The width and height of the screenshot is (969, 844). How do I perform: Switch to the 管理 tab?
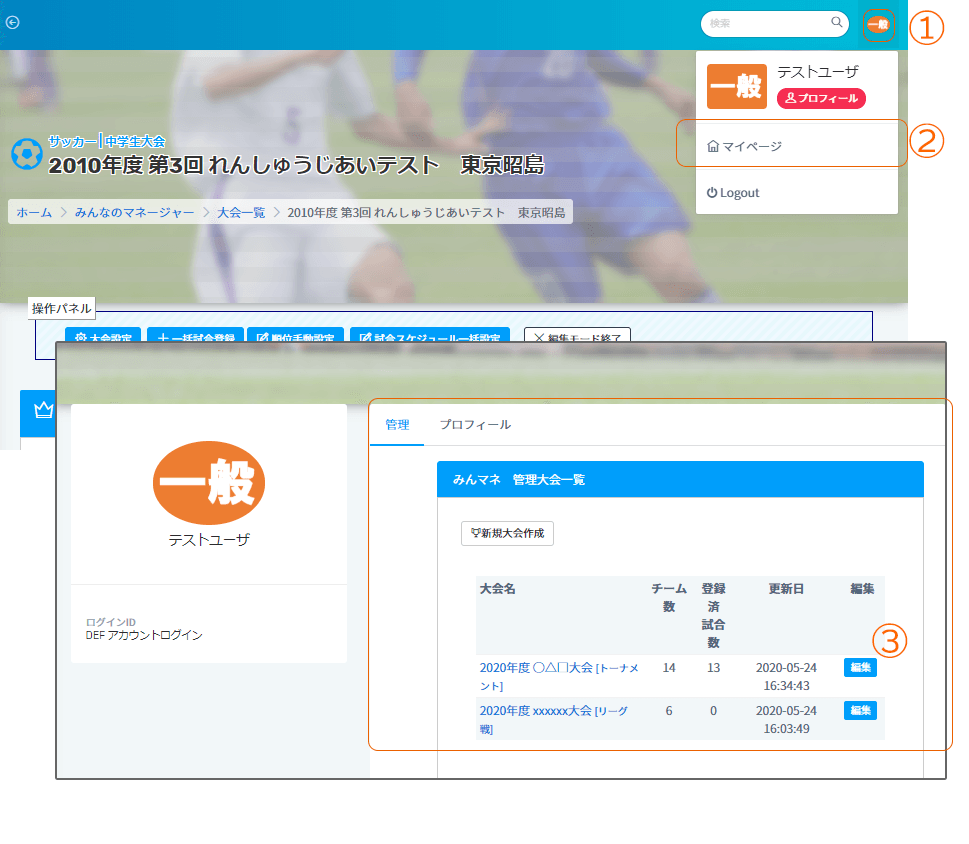(397, 425)
